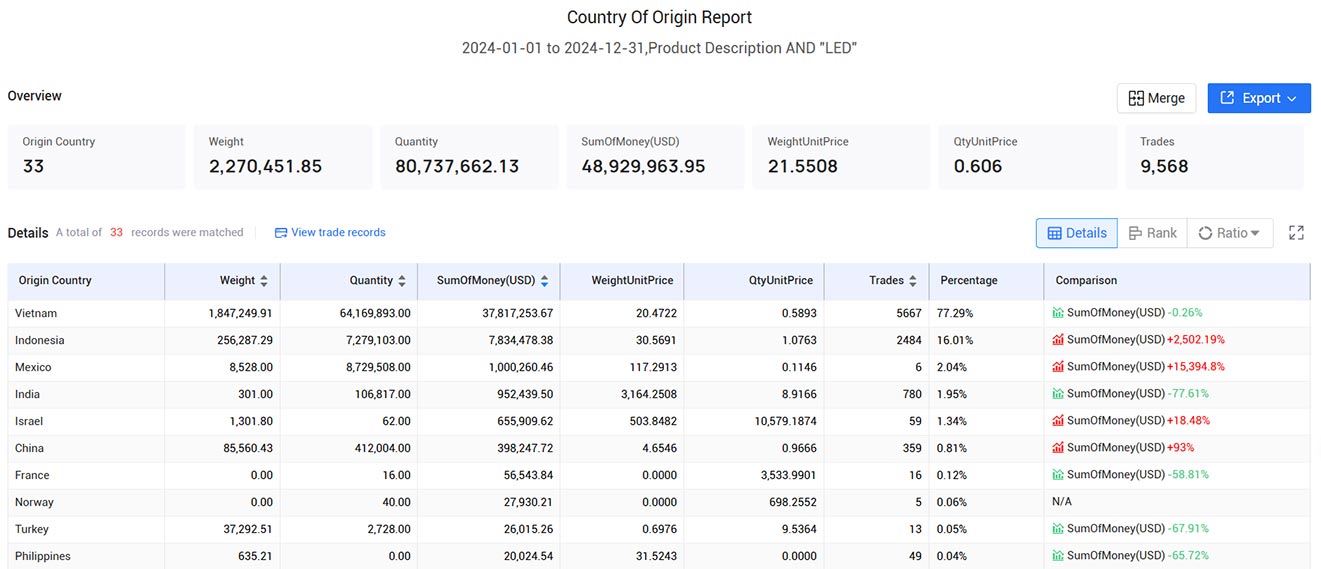Select the Indonesia origin country cell
The width and height of the screenshot is (1321, 569).
pyautogui.click(x=86, y=340)
